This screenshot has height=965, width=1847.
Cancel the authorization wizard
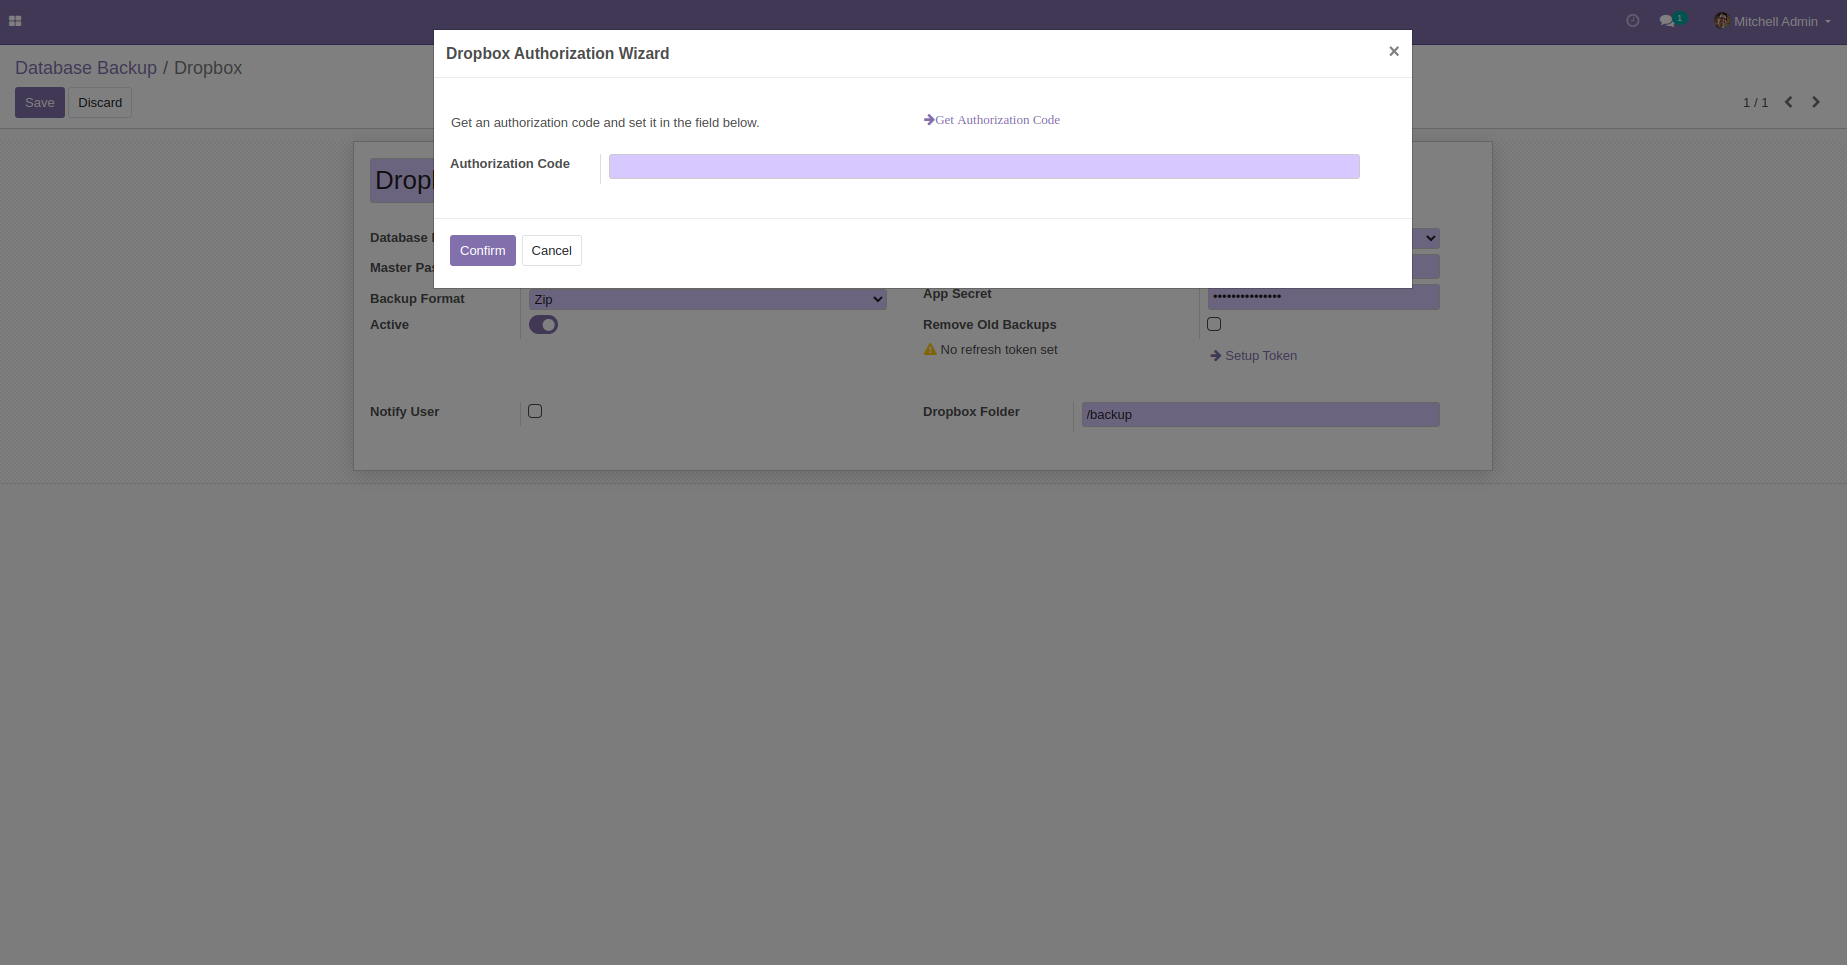pyautogui.click(x=551, y=251)
